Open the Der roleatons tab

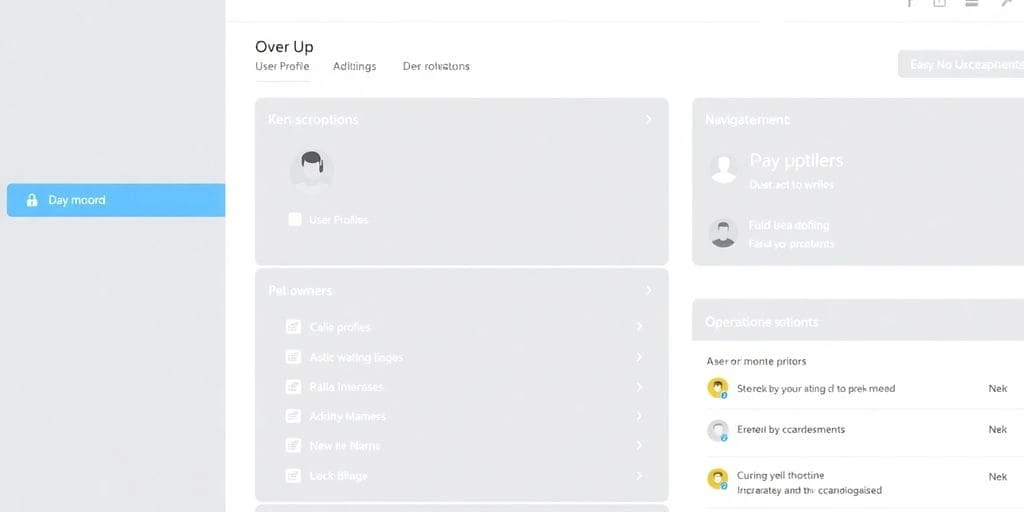436,66
